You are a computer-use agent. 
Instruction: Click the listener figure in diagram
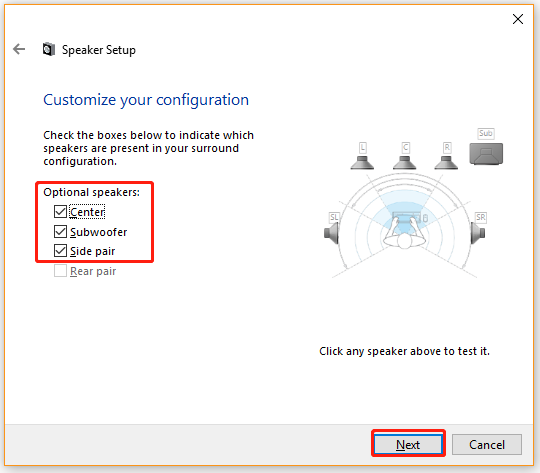tap(405, 232)
